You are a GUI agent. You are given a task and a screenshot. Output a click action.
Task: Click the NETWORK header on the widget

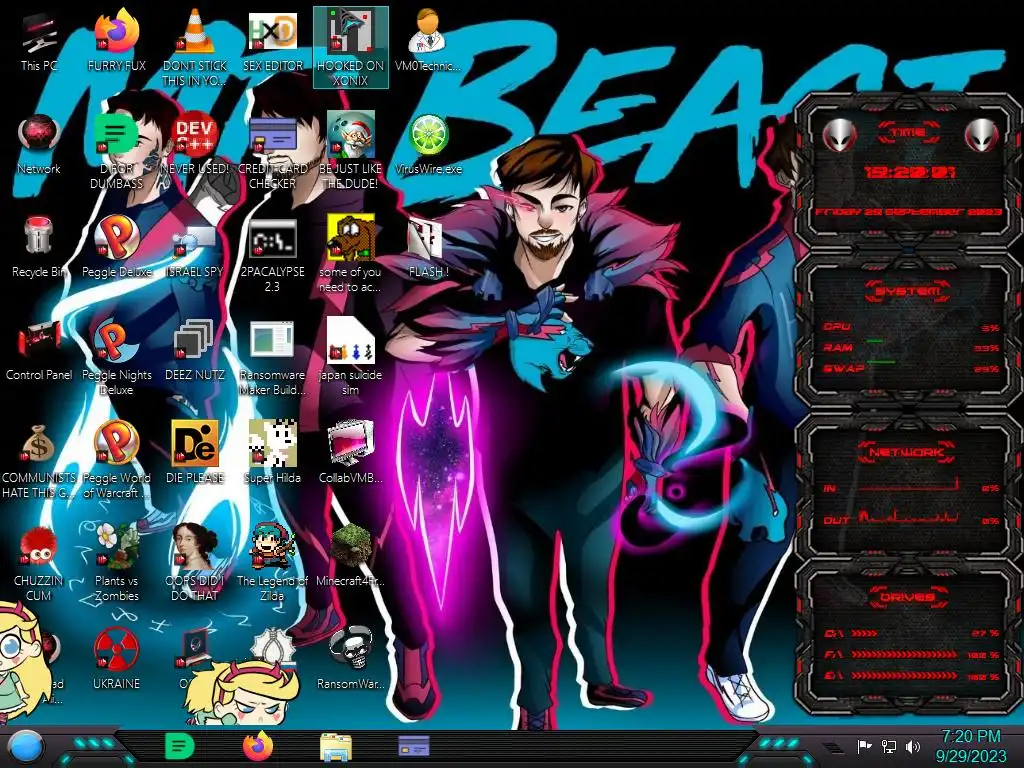click(908, 451)
